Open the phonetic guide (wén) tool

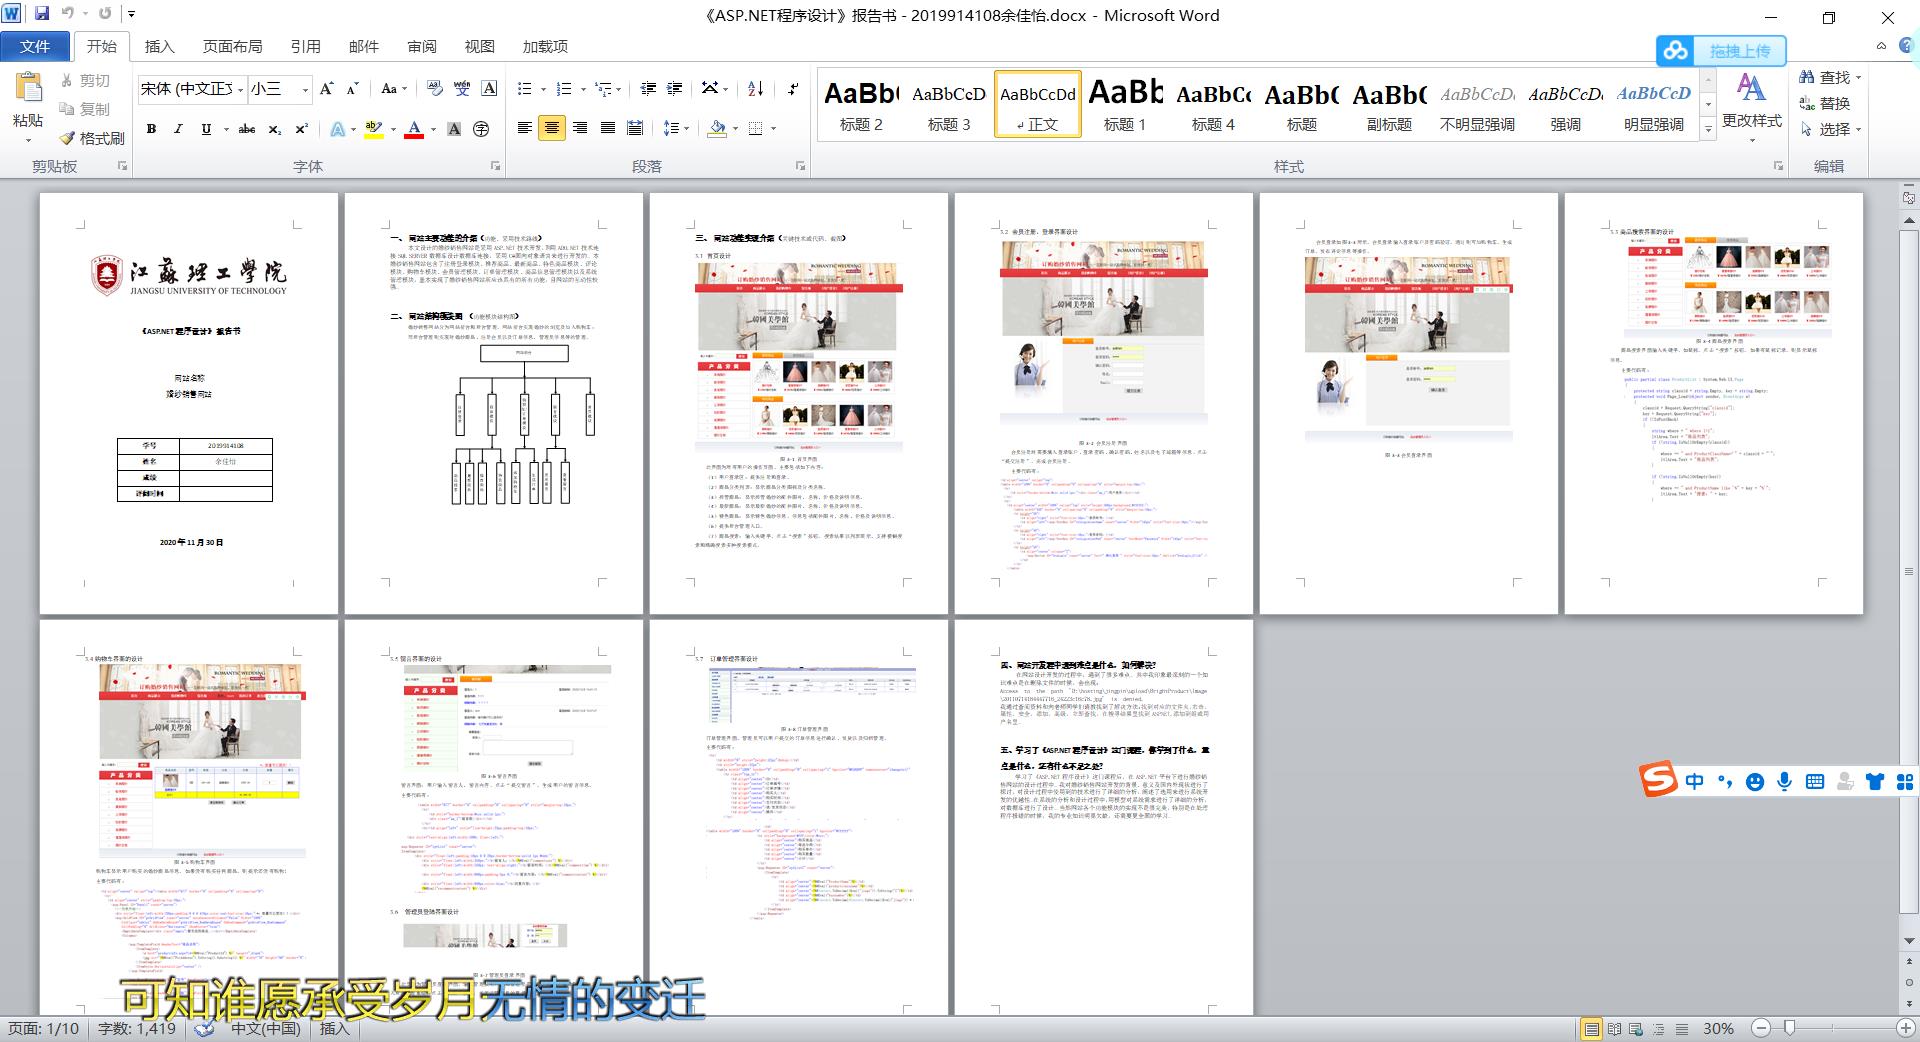[462, 89]
